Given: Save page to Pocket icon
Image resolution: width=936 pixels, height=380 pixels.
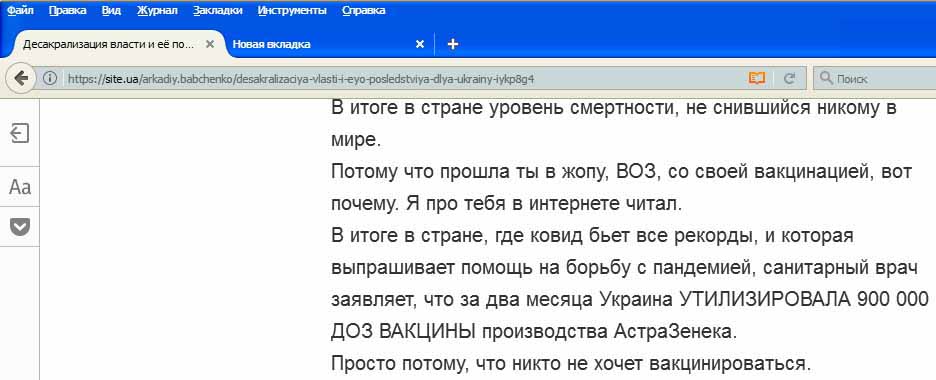Looking at the screenshot, I should (x=20, y=227).
